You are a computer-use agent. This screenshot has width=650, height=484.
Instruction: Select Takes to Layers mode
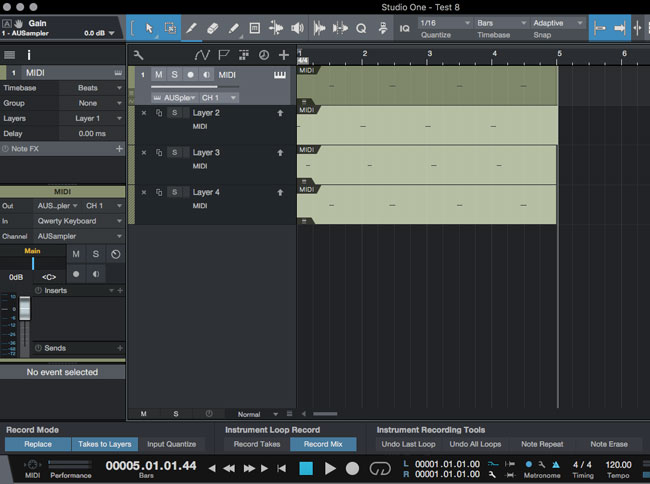[x=105, y=444]
